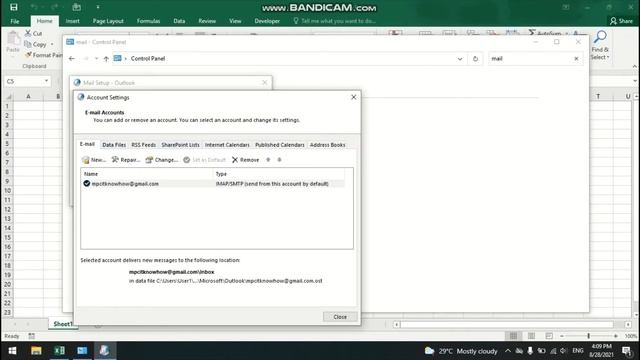Expand the Control Panel address bar dropdown
This screenshot has width=640, height=360.
(460, 59)
